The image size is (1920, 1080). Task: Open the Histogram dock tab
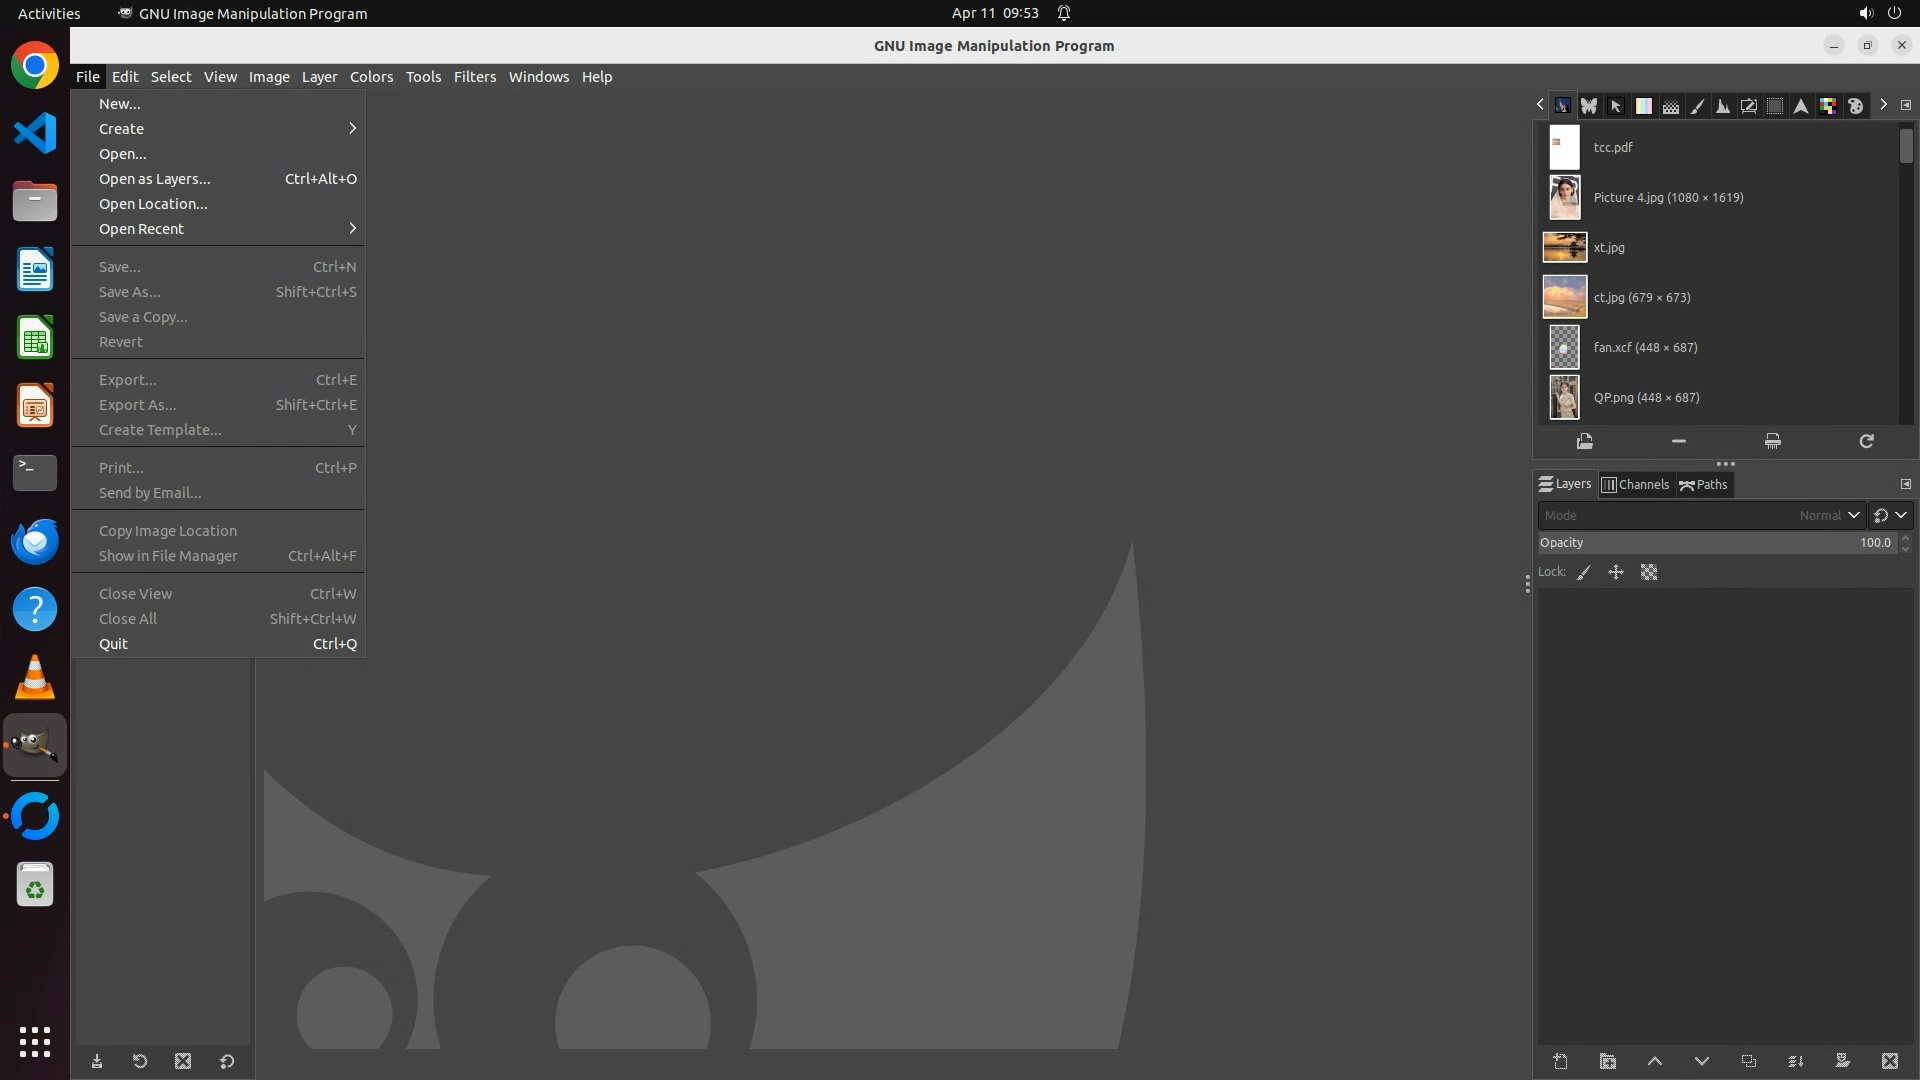click(1723, 105)
